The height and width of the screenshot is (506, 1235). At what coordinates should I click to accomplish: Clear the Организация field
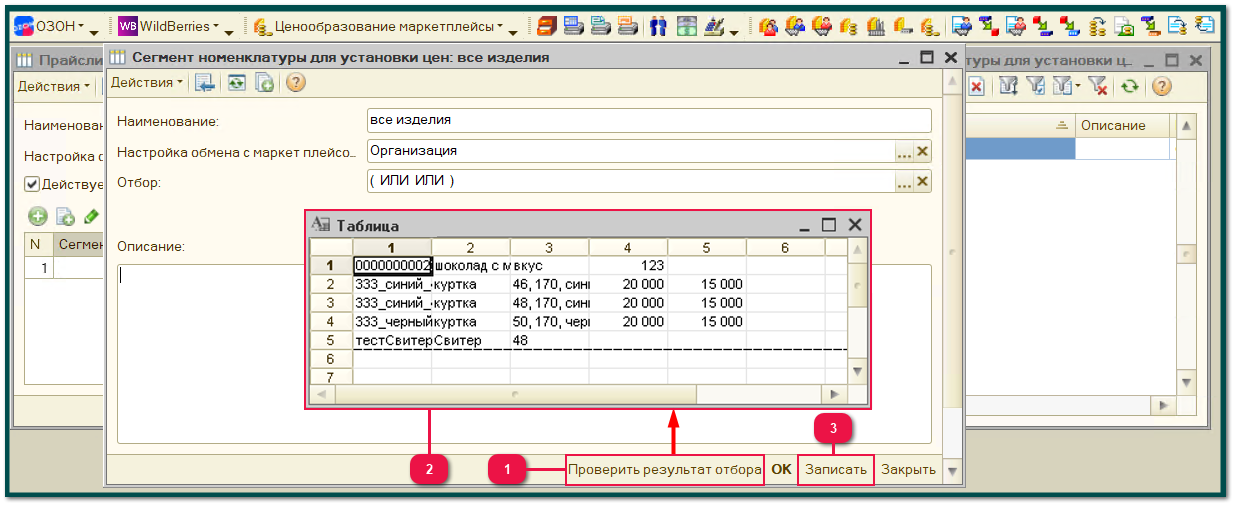922,151
